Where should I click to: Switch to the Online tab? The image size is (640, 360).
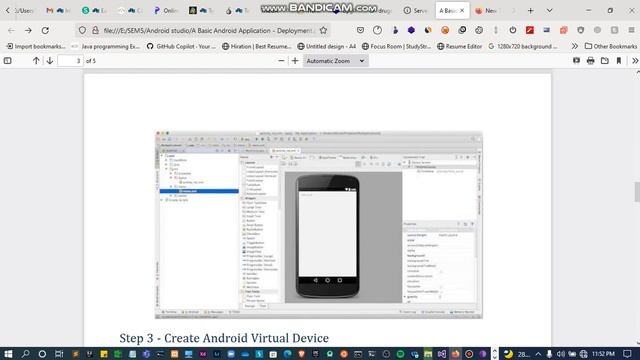click(x=165, y=11)
